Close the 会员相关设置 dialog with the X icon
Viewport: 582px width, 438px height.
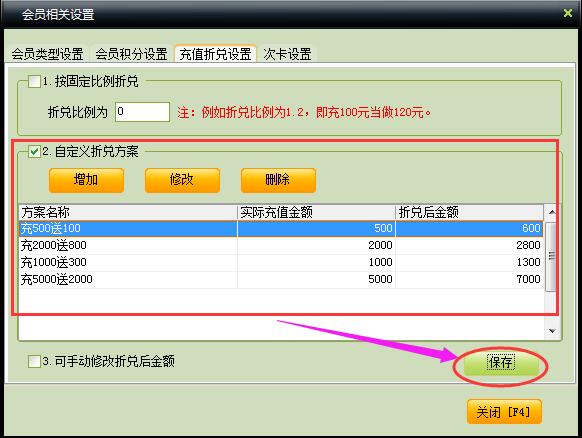pyautogui.click(x=568, y=13)
